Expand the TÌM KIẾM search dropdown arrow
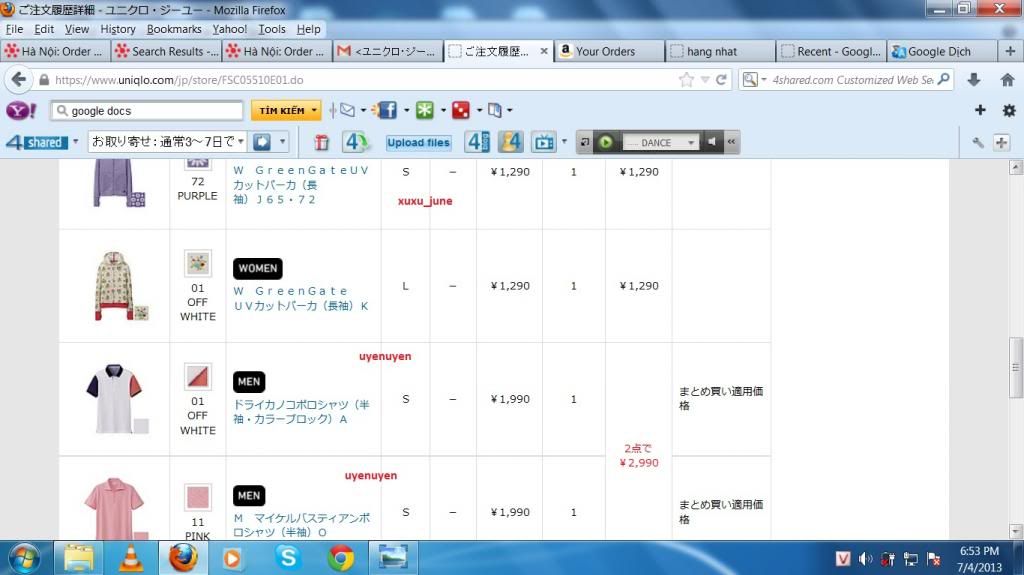1024x575 pixels. click(x=314, y=110)
